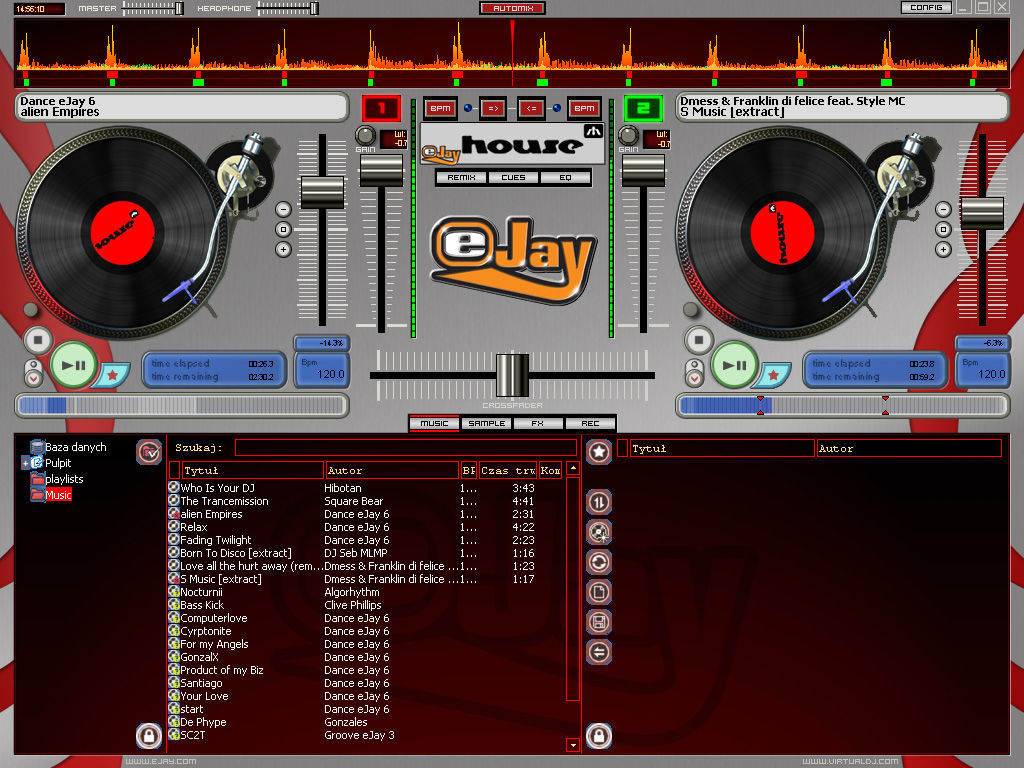The width and height of the screenshot is (1024, 768).
Task: Sort the playlist by its Autor column header
Action: (x=909, y=449)
